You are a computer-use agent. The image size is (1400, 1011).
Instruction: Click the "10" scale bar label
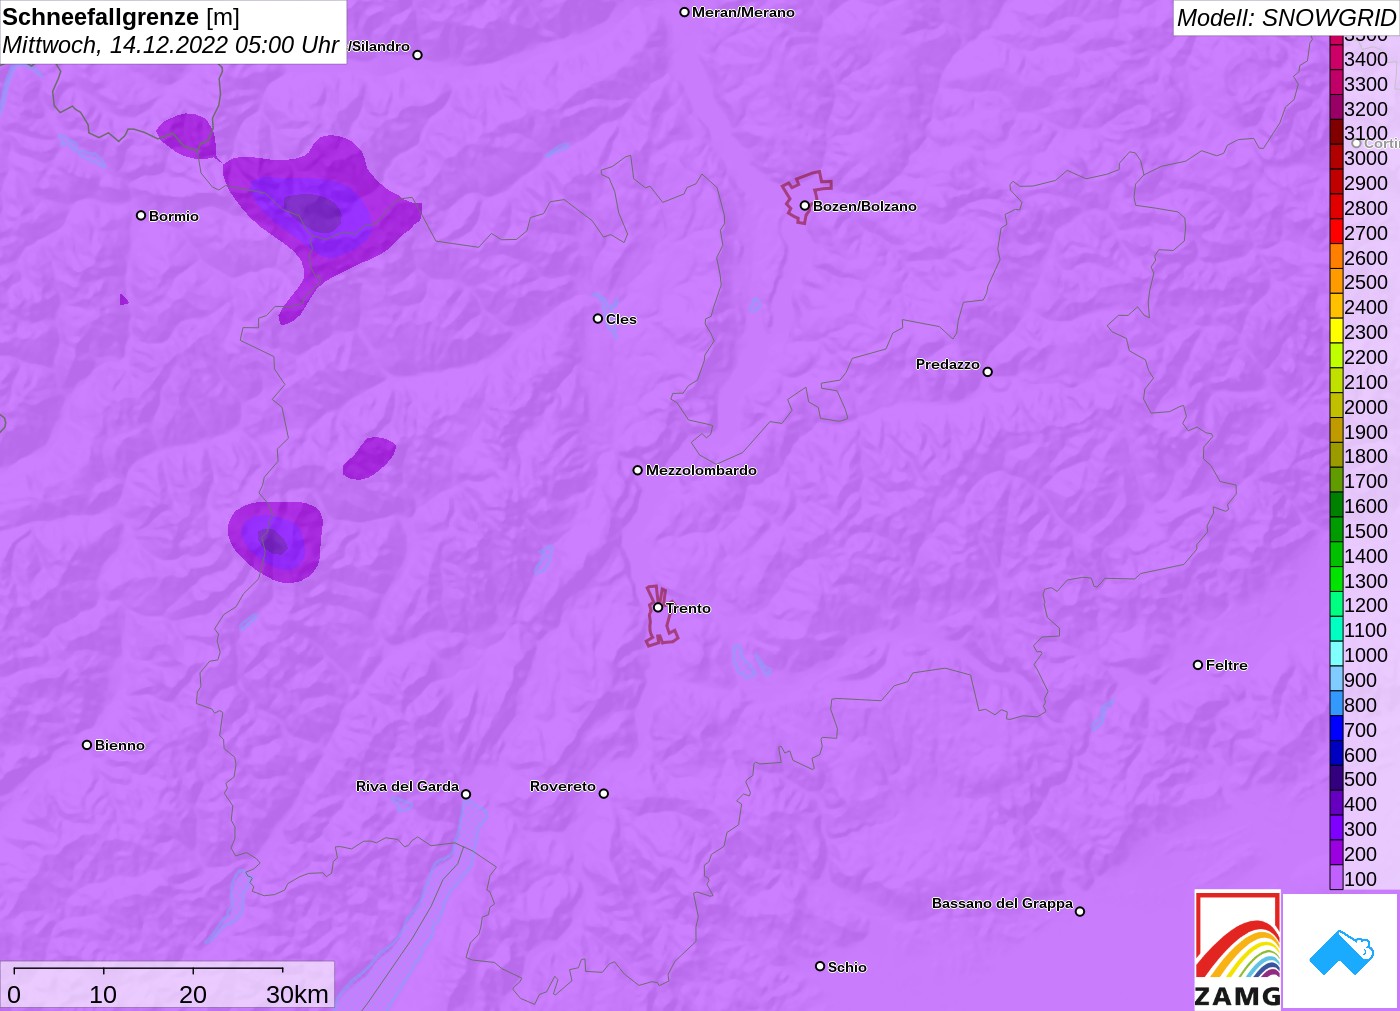click(x=103, y=994)
